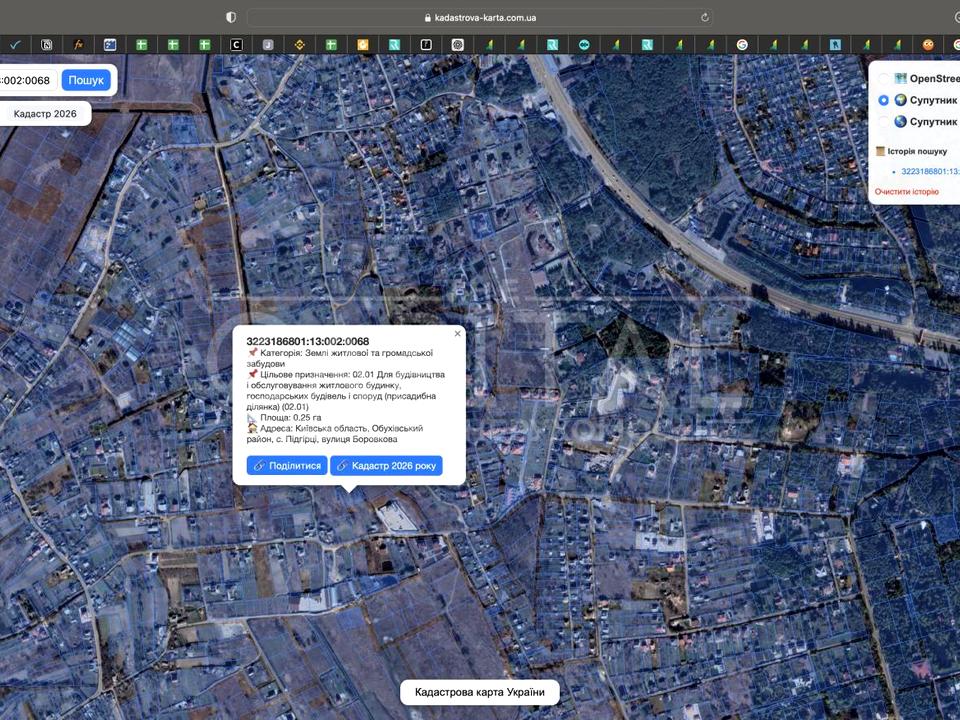Click the Кадастрова карта України button
This screenshot has height=720, width=960.
tap(479, 692)
